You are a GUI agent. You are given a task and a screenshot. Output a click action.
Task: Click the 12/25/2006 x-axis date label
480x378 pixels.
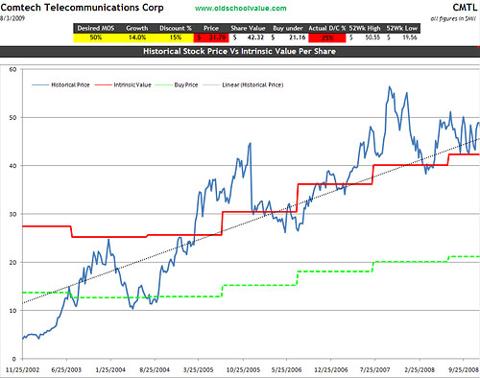331,370
